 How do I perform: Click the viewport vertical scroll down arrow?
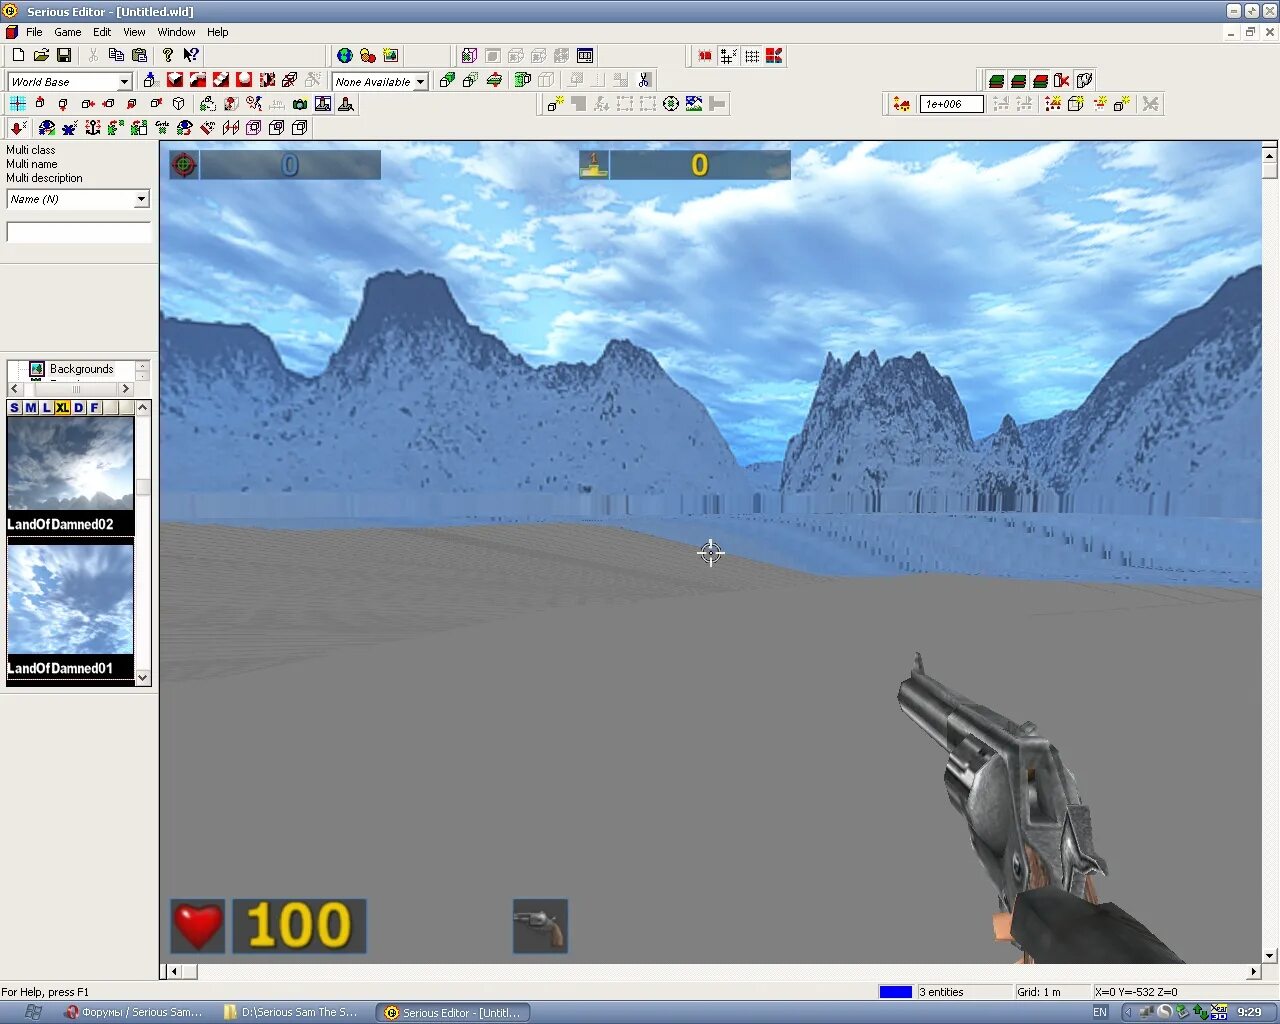point(1269,956)
